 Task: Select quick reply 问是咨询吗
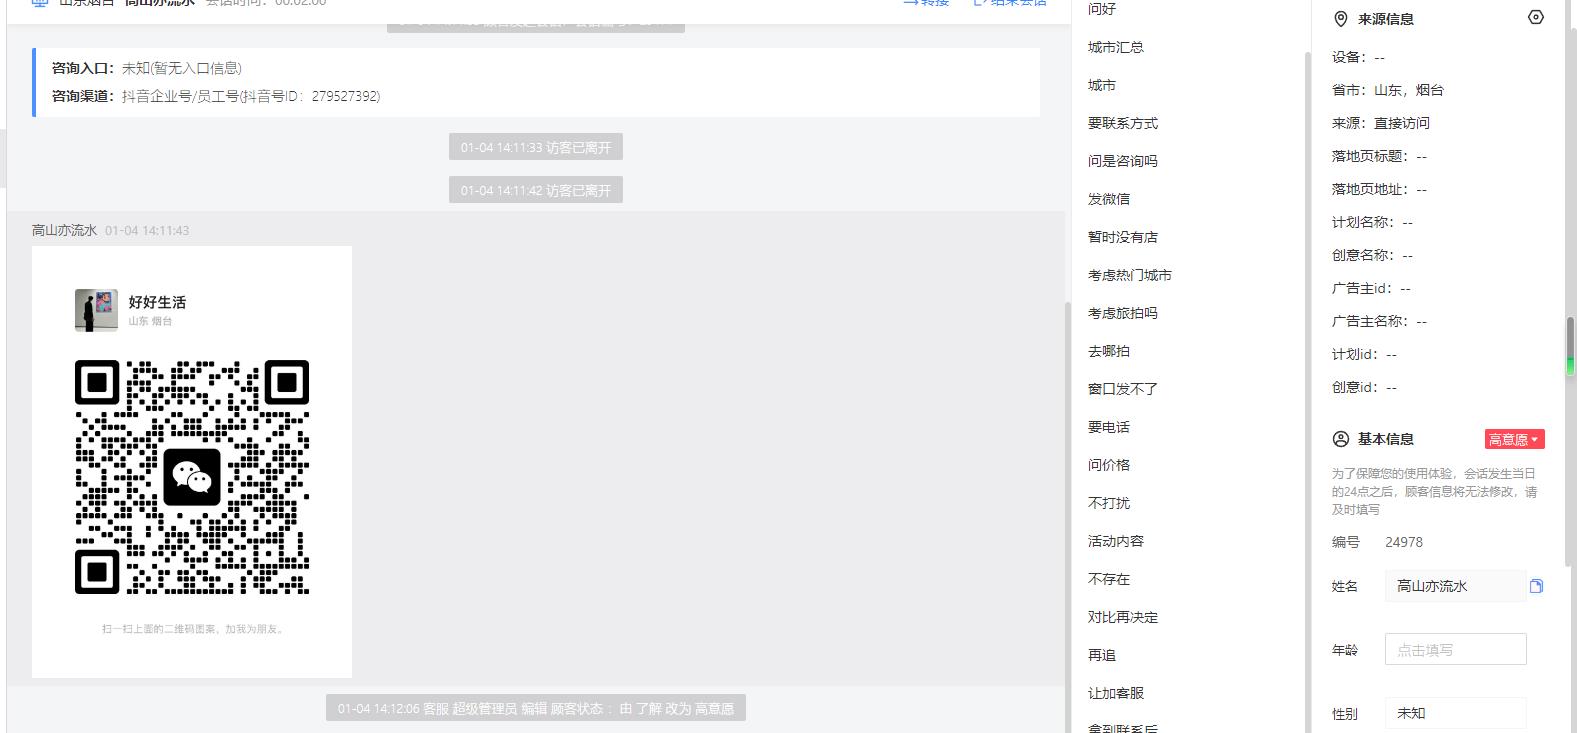[x=1123, y=161]
